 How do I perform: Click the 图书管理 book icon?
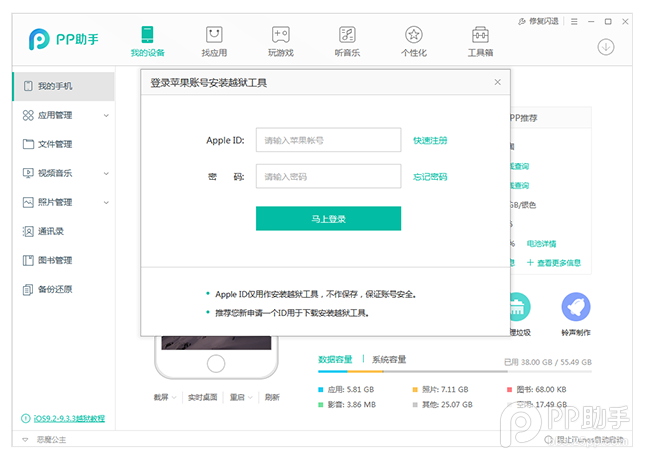click(x=28, y=260)
